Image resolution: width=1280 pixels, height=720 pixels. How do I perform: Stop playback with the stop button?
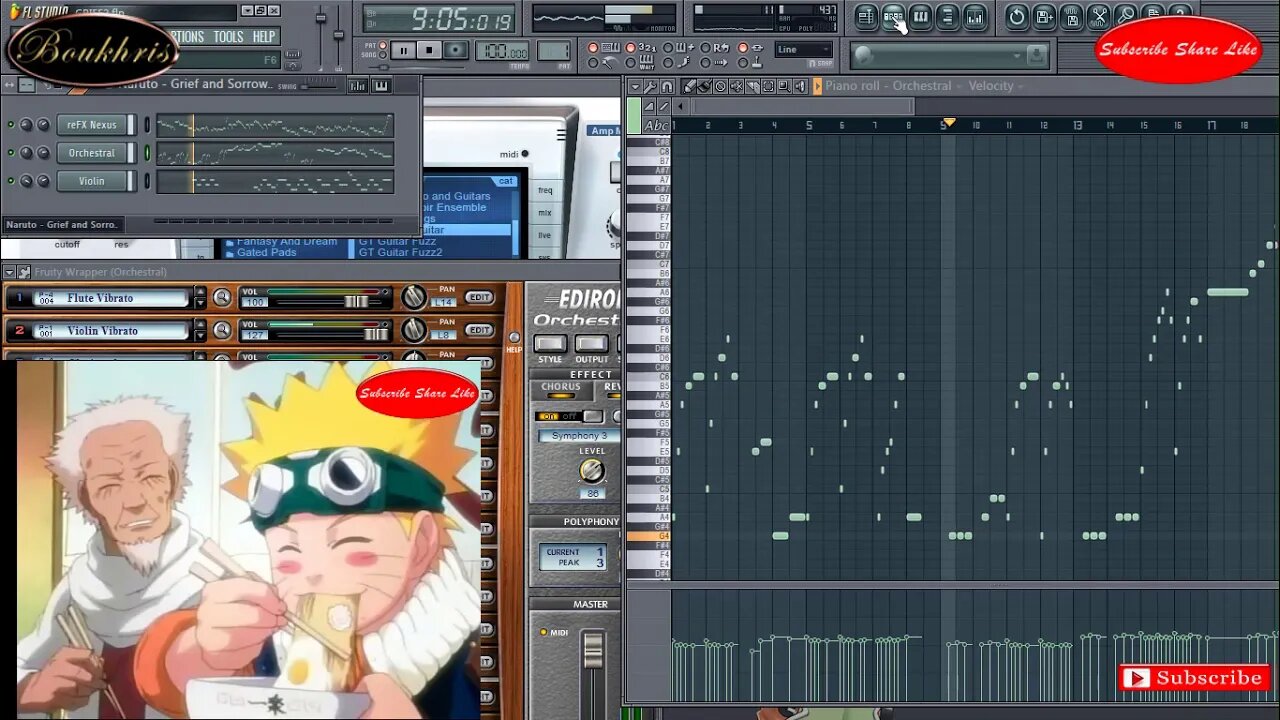coord(429,50)
